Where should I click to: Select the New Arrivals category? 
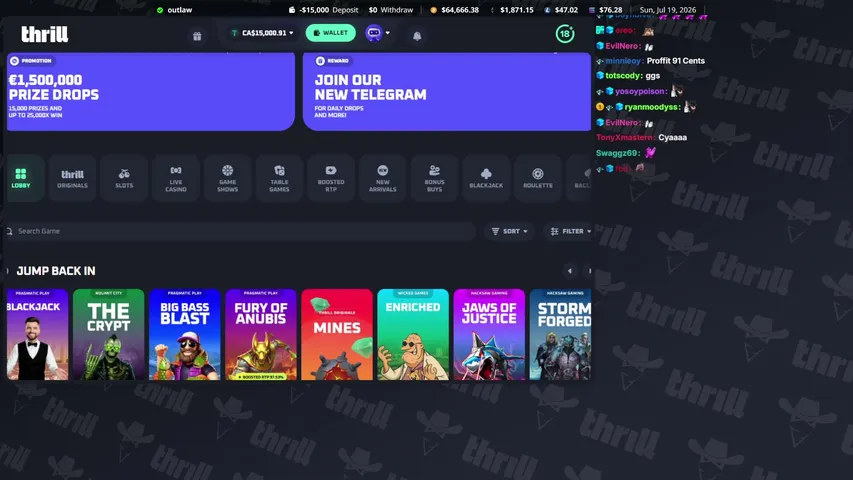(x=382, y=178)
